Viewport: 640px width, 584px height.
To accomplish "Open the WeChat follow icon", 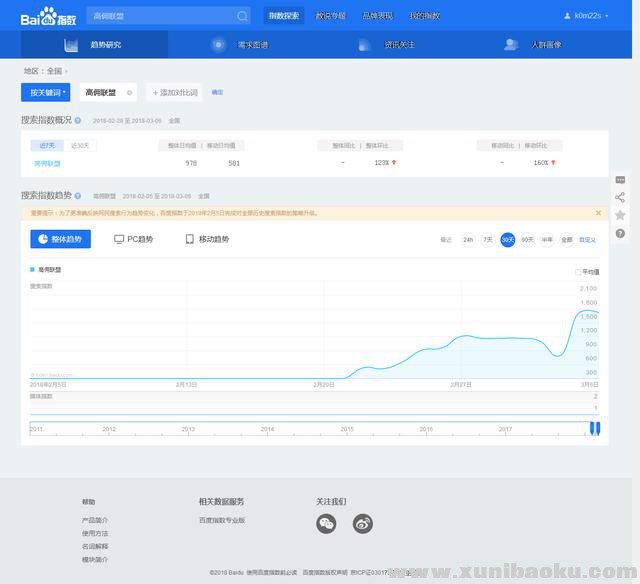I will click(x=326, y=524).
